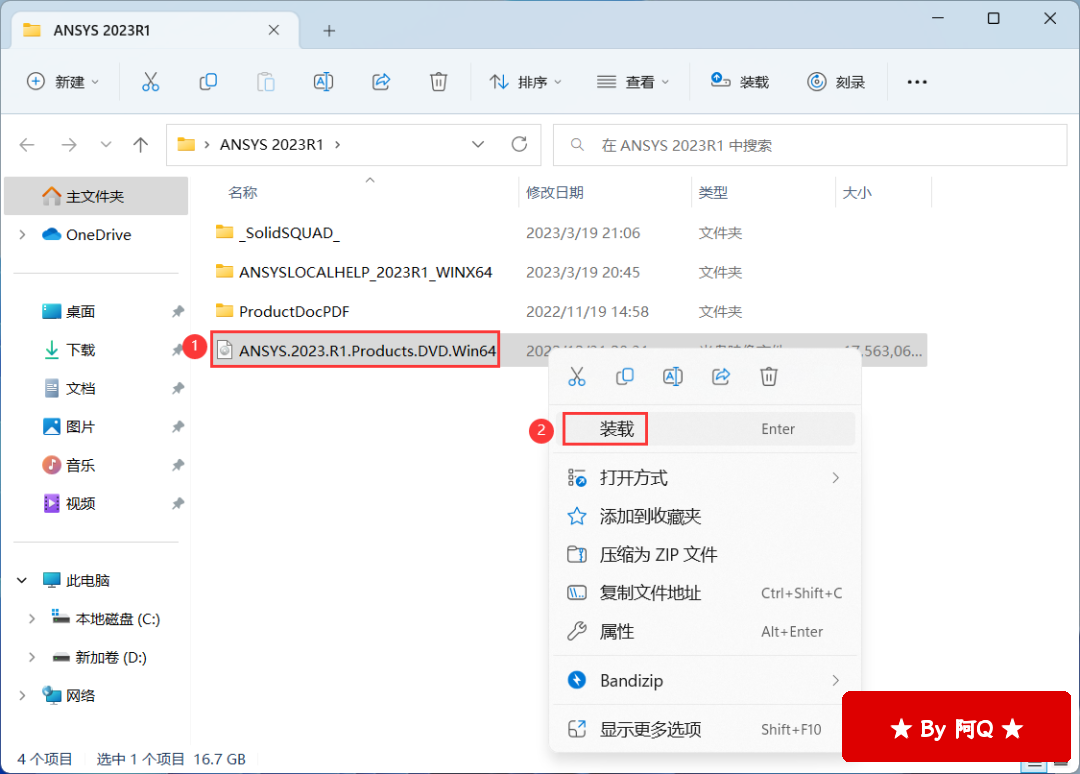Click the New (新建) button
The width and height of the screenshot is (1080, 774).
[x=62, y=82]
